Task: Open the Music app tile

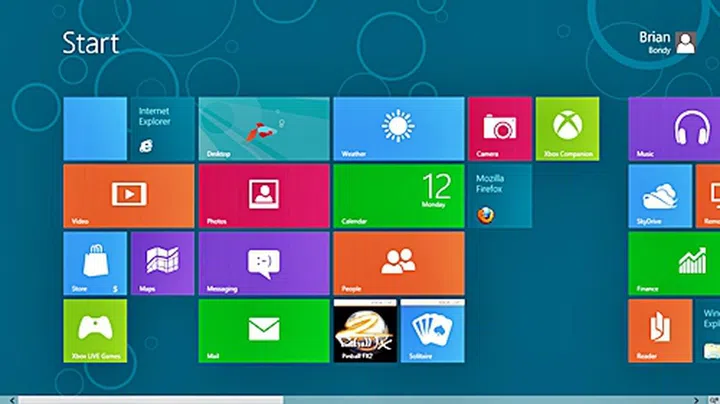Action: click(660, 128)
